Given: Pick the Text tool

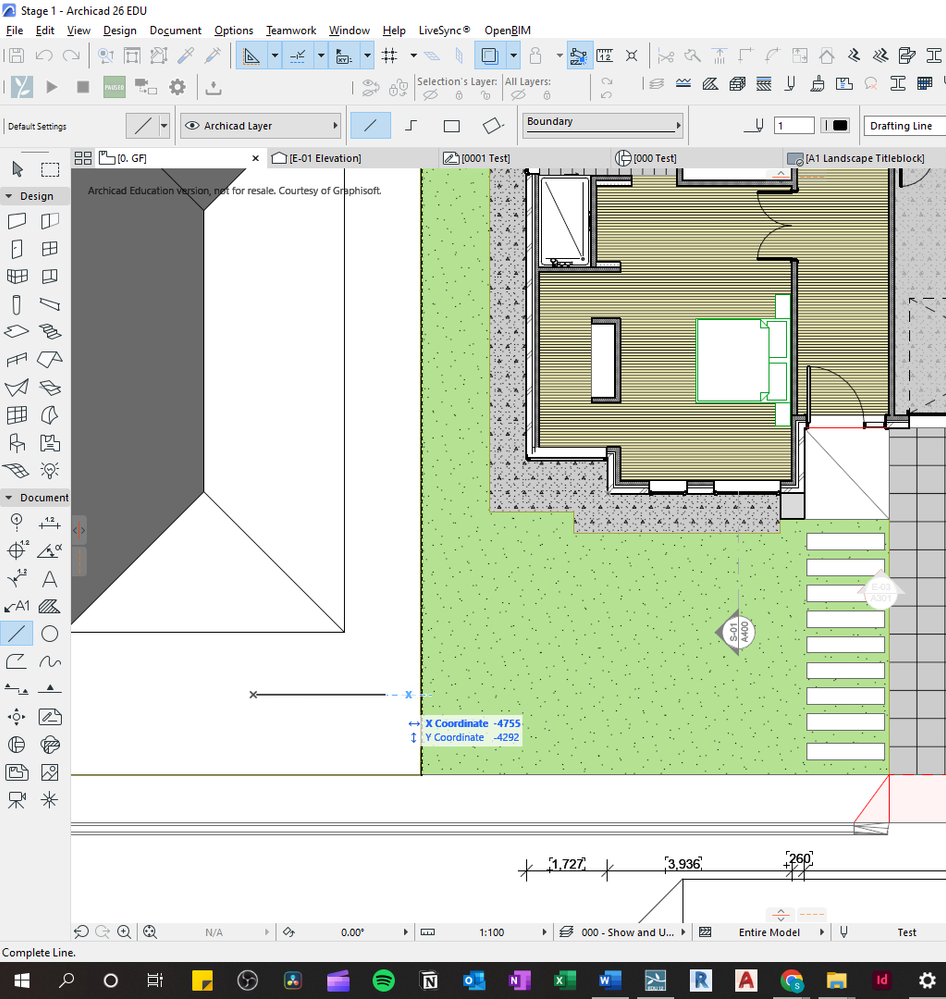Looking at the screenshot, I should 49,578.
